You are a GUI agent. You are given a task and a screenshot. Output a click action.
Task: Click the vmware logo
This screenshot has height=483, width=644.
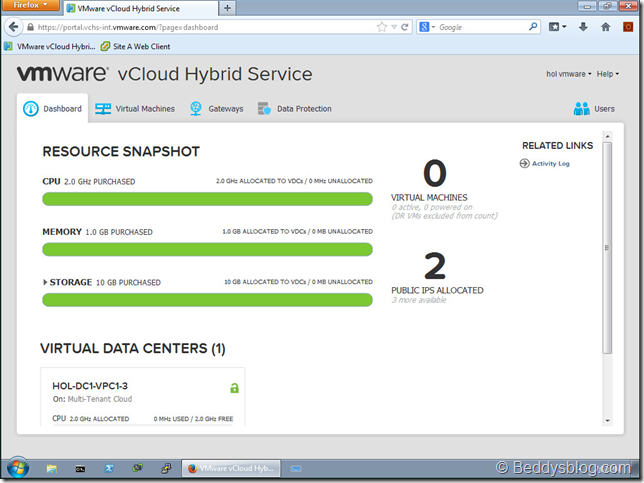(62, 74)
